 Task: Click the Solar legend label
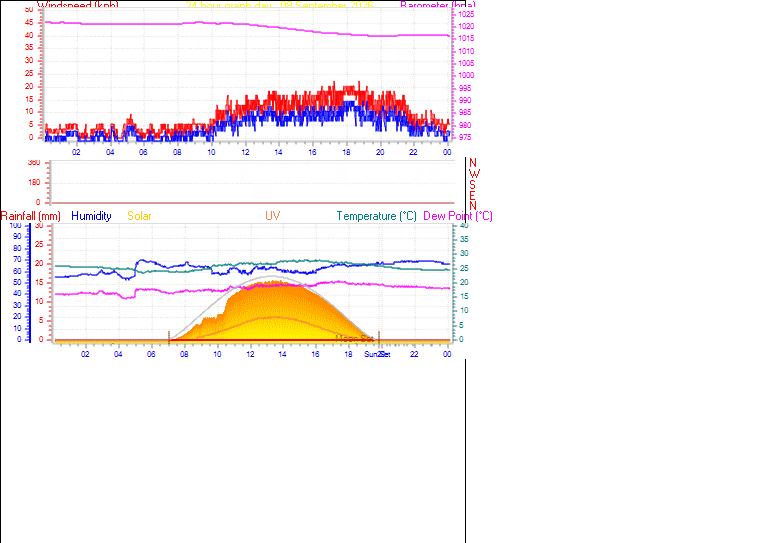[139, 216]
